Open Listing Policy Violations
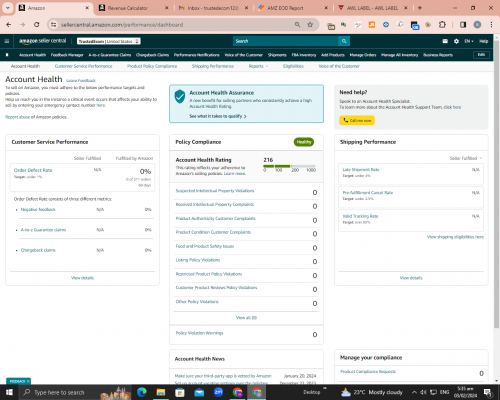Viewport: 500px width, 400px height. 198,260
